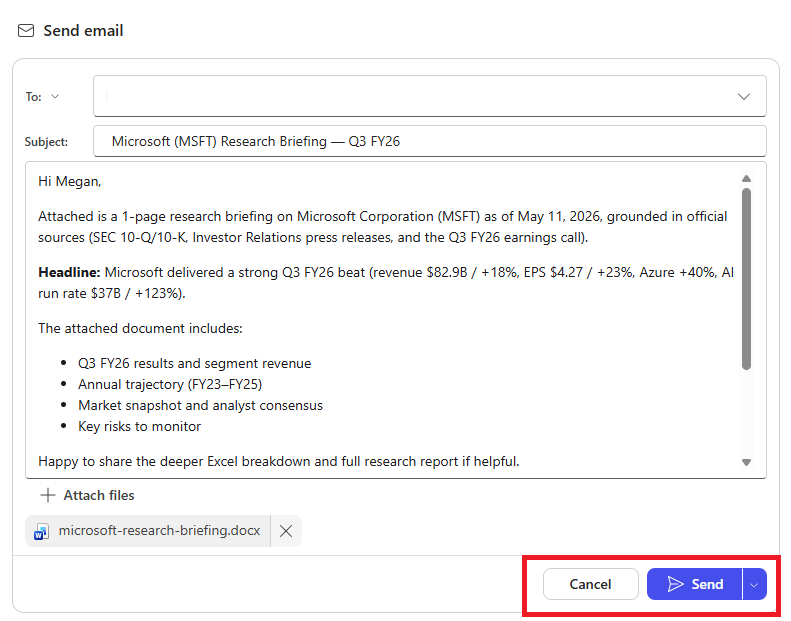Click the paper plane icon on Send
791x621 pixels.
[x=675, y=584]
